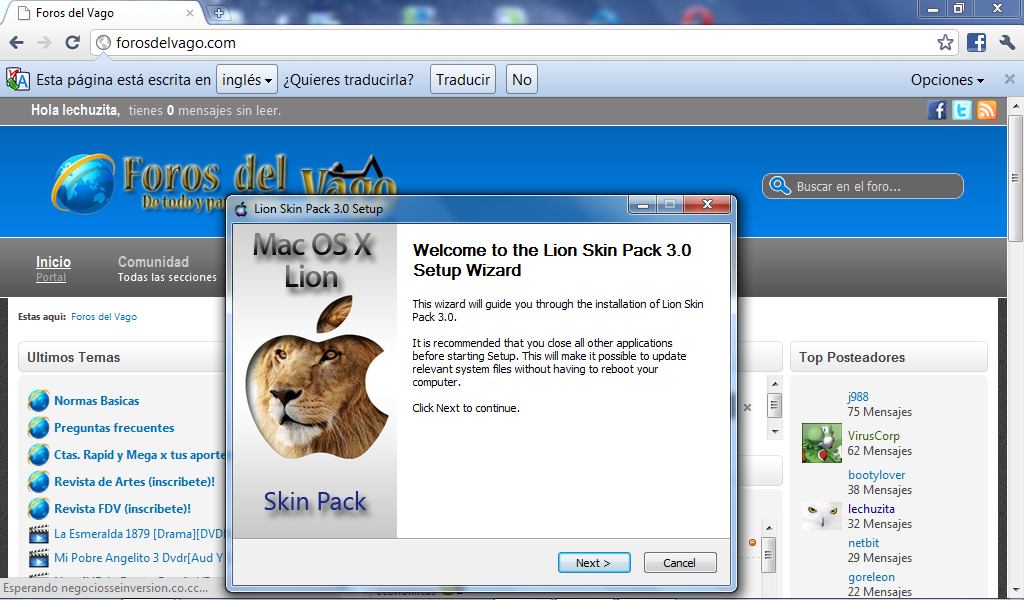Minimize the Lion Skin Pack Setup window
This screenshot has height=600, width=1024.
coord(643,204)
